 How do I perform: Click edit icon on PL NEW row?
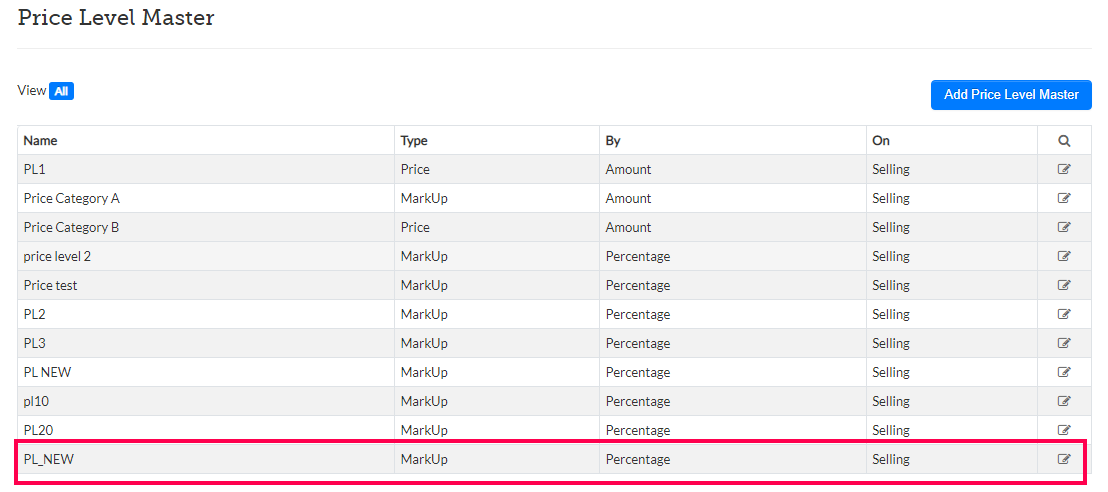1064,373
